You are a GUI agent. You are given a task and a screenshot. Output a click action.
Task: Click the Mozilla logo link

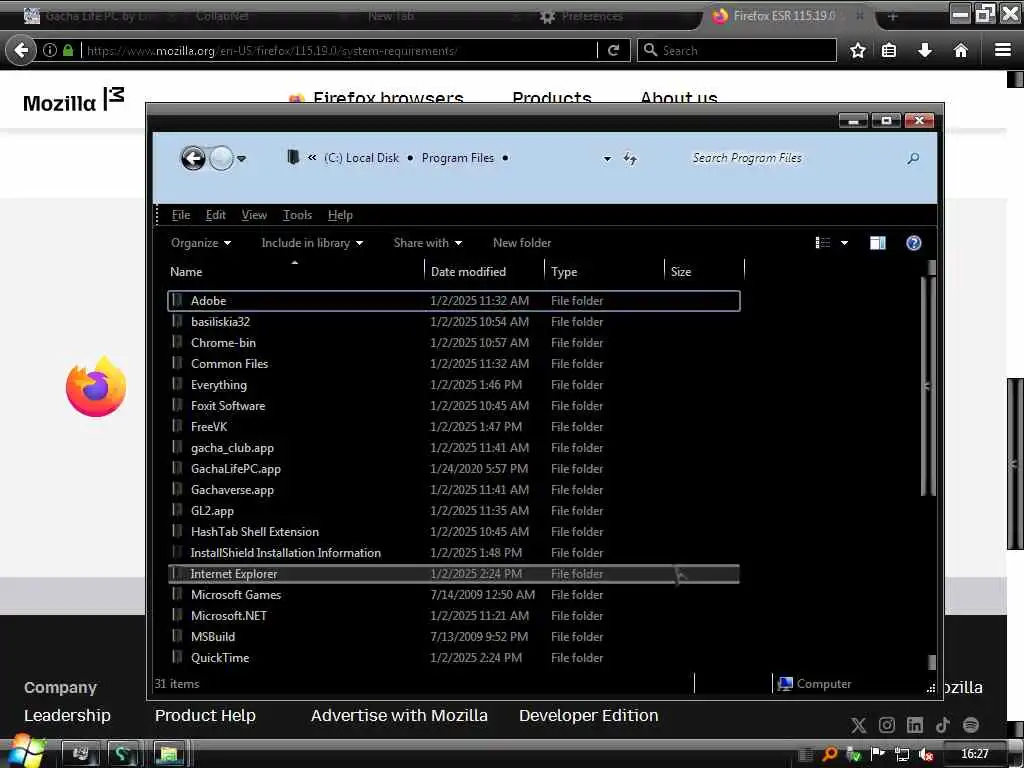pos(73,101)
